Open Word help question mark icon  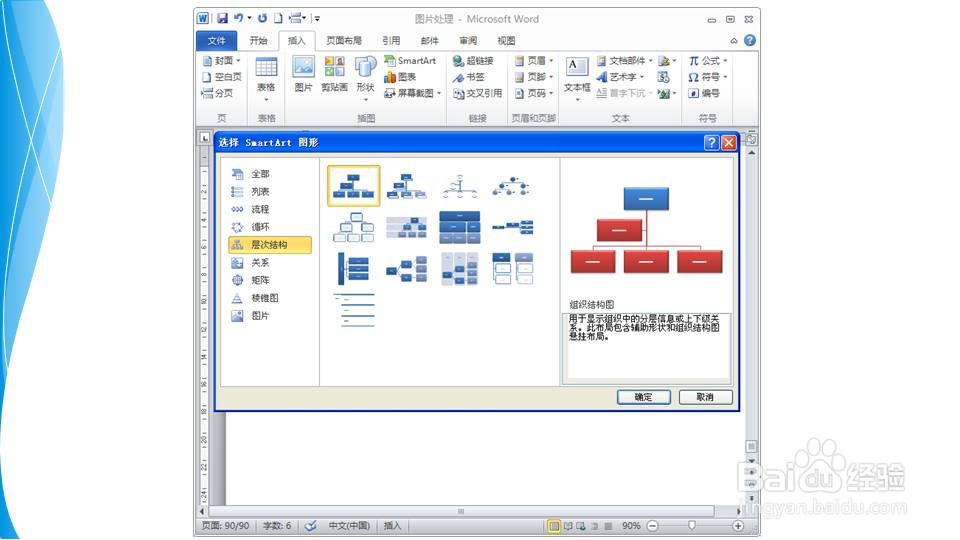pos(749,40)
